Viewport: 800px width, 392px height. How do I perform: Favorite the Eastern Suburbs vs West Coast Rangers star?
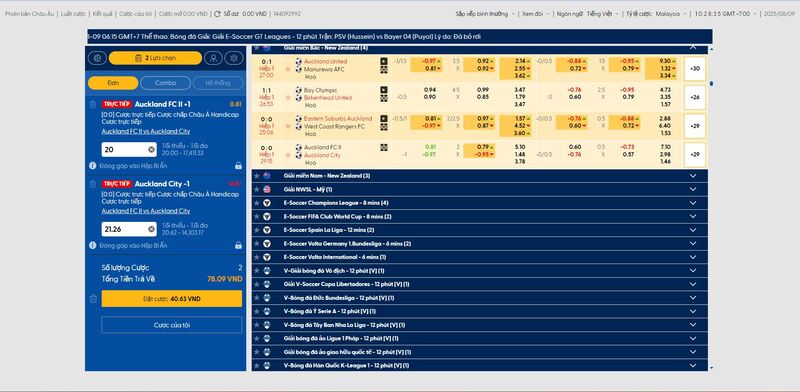[x=287, y=126]
